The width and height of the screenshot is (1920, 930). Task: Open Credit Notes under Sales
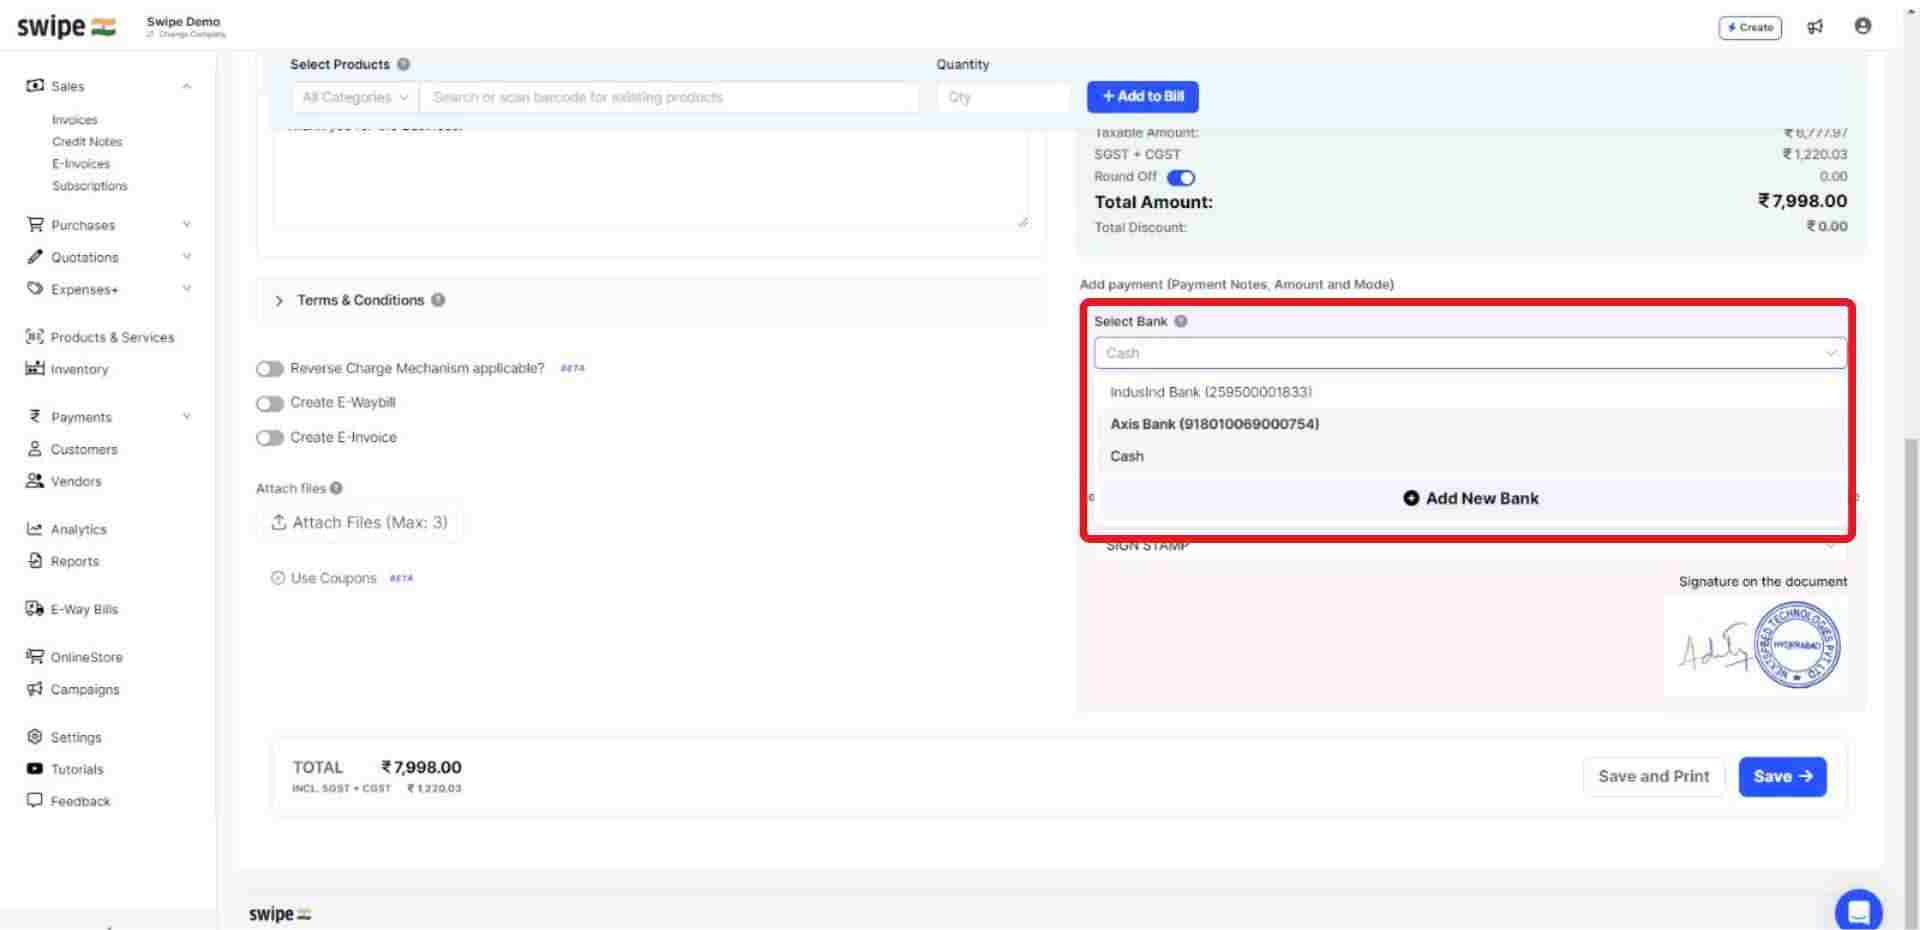[x=87, y=142]
